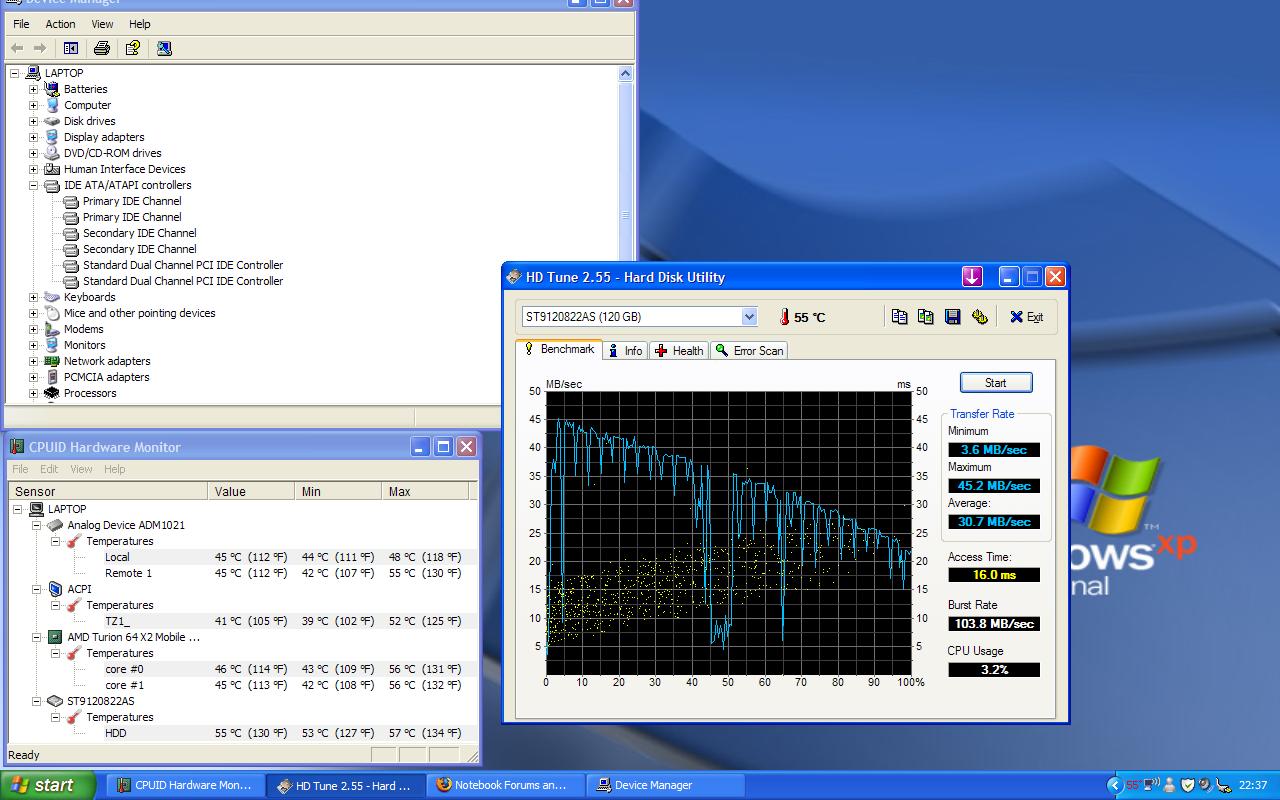Viewport: 1280px width, 800px height.
Task: Click the Print icon in Device Manager toolbar
Action: coord(101,48)
